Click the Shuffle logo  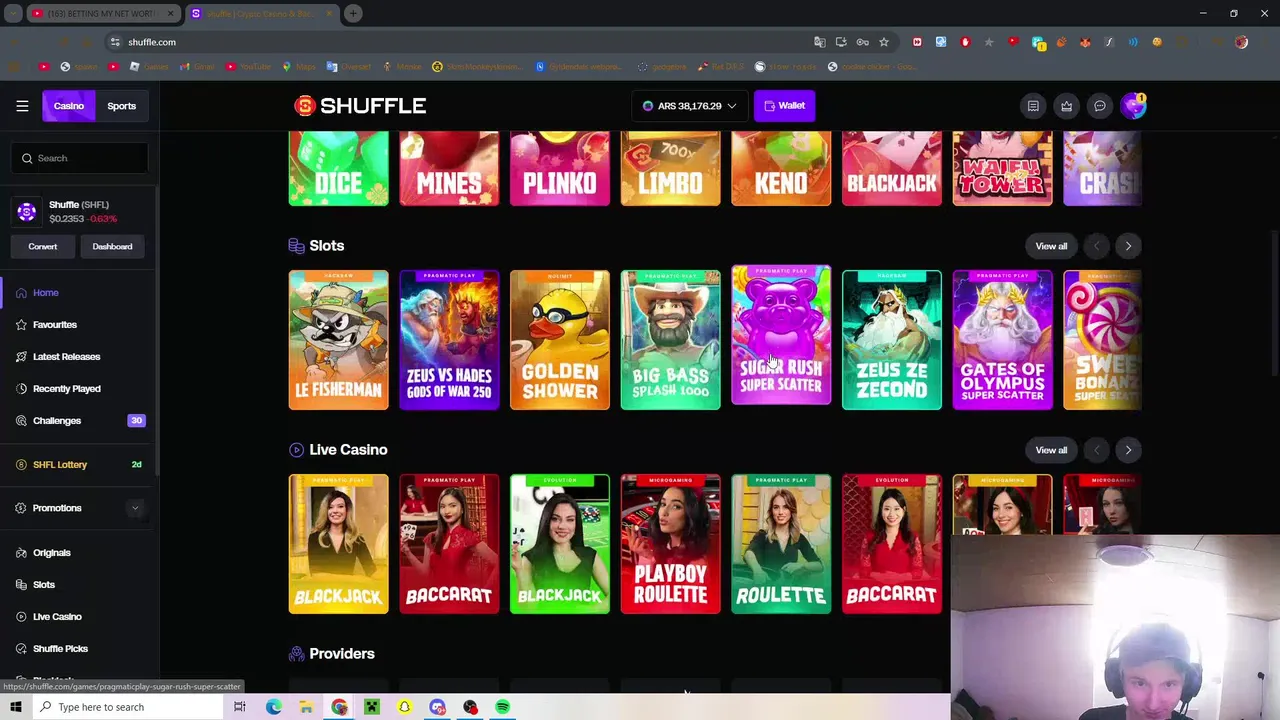(360, 106)
